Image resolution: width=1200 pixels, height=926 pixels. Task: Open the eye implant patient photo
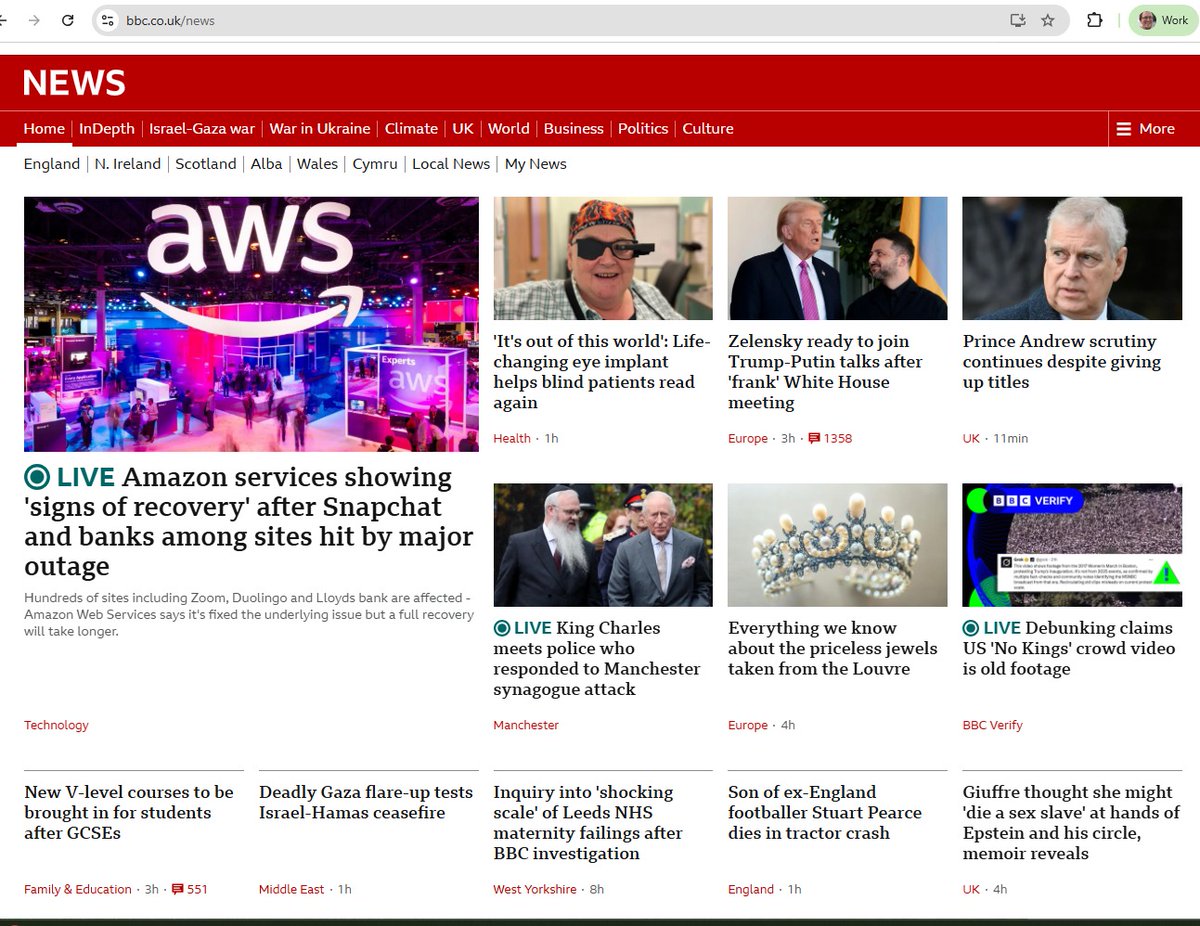[x=603, y=258]
